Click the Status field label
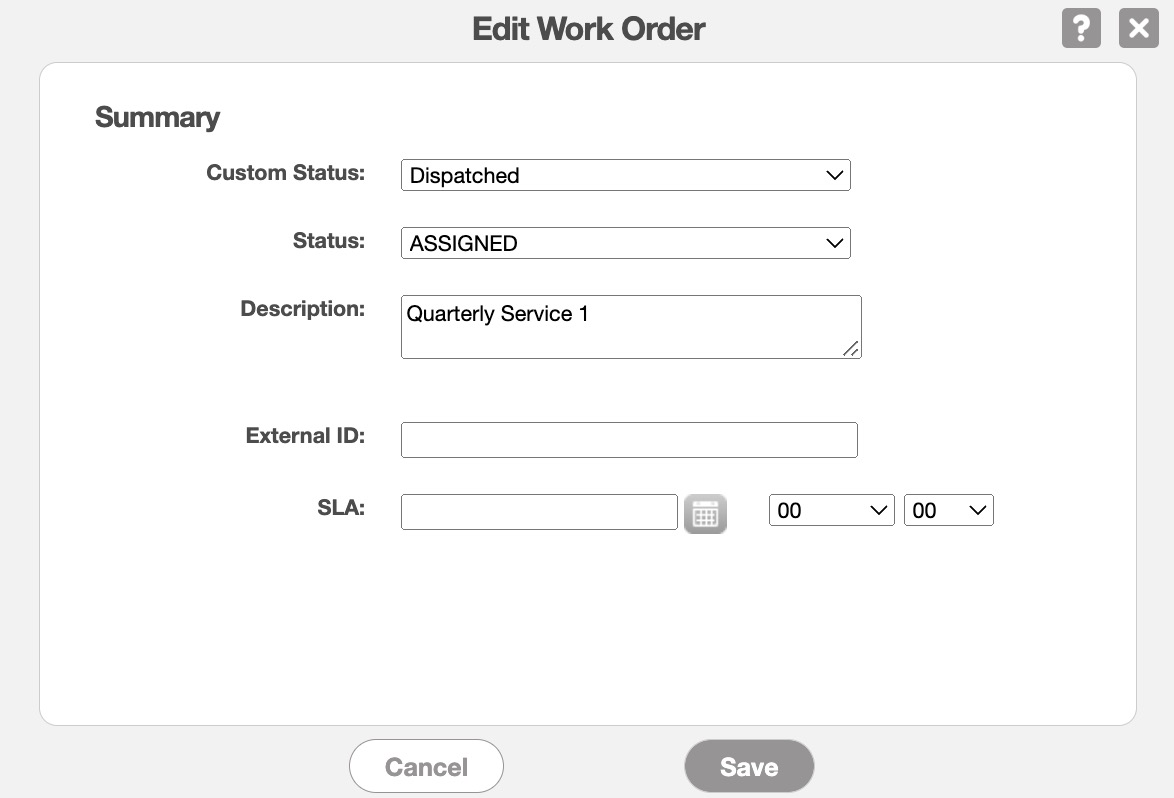This screenshot has height=798, width=1174. click(x=328, y=241)
